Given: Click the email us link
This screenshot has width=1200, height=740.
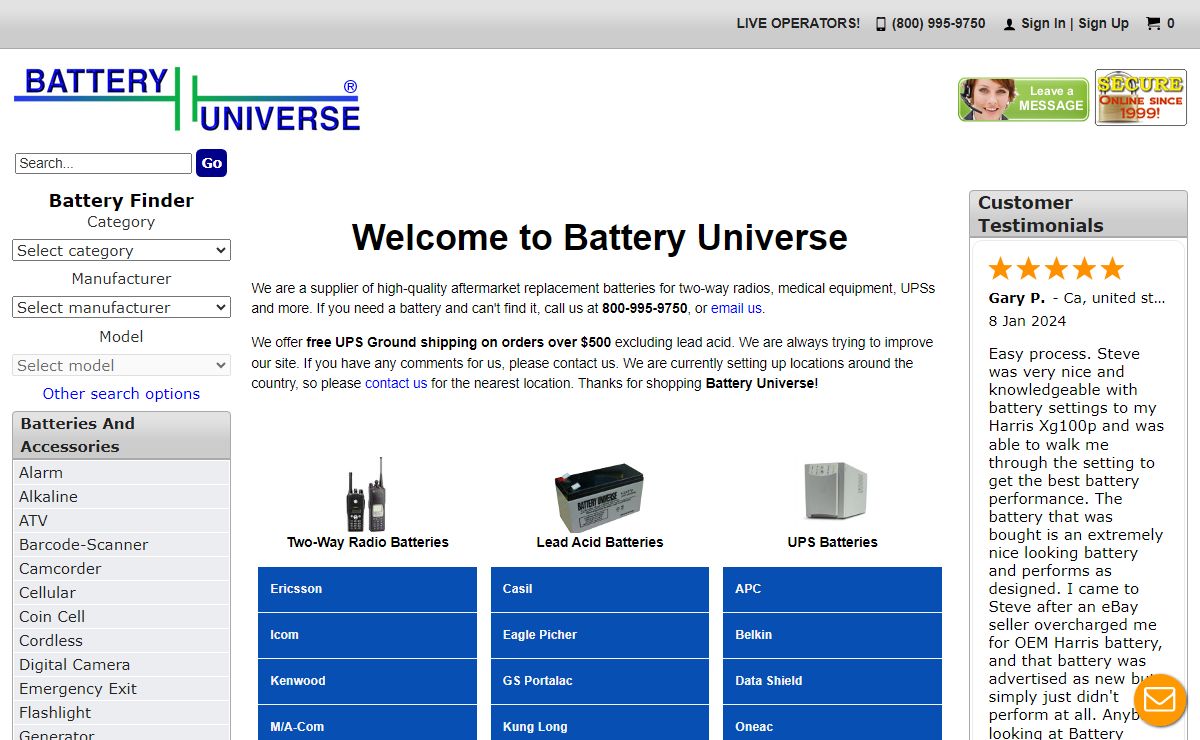Looking at the screenshot, I should pyautogui.click(x=736, y=308).
